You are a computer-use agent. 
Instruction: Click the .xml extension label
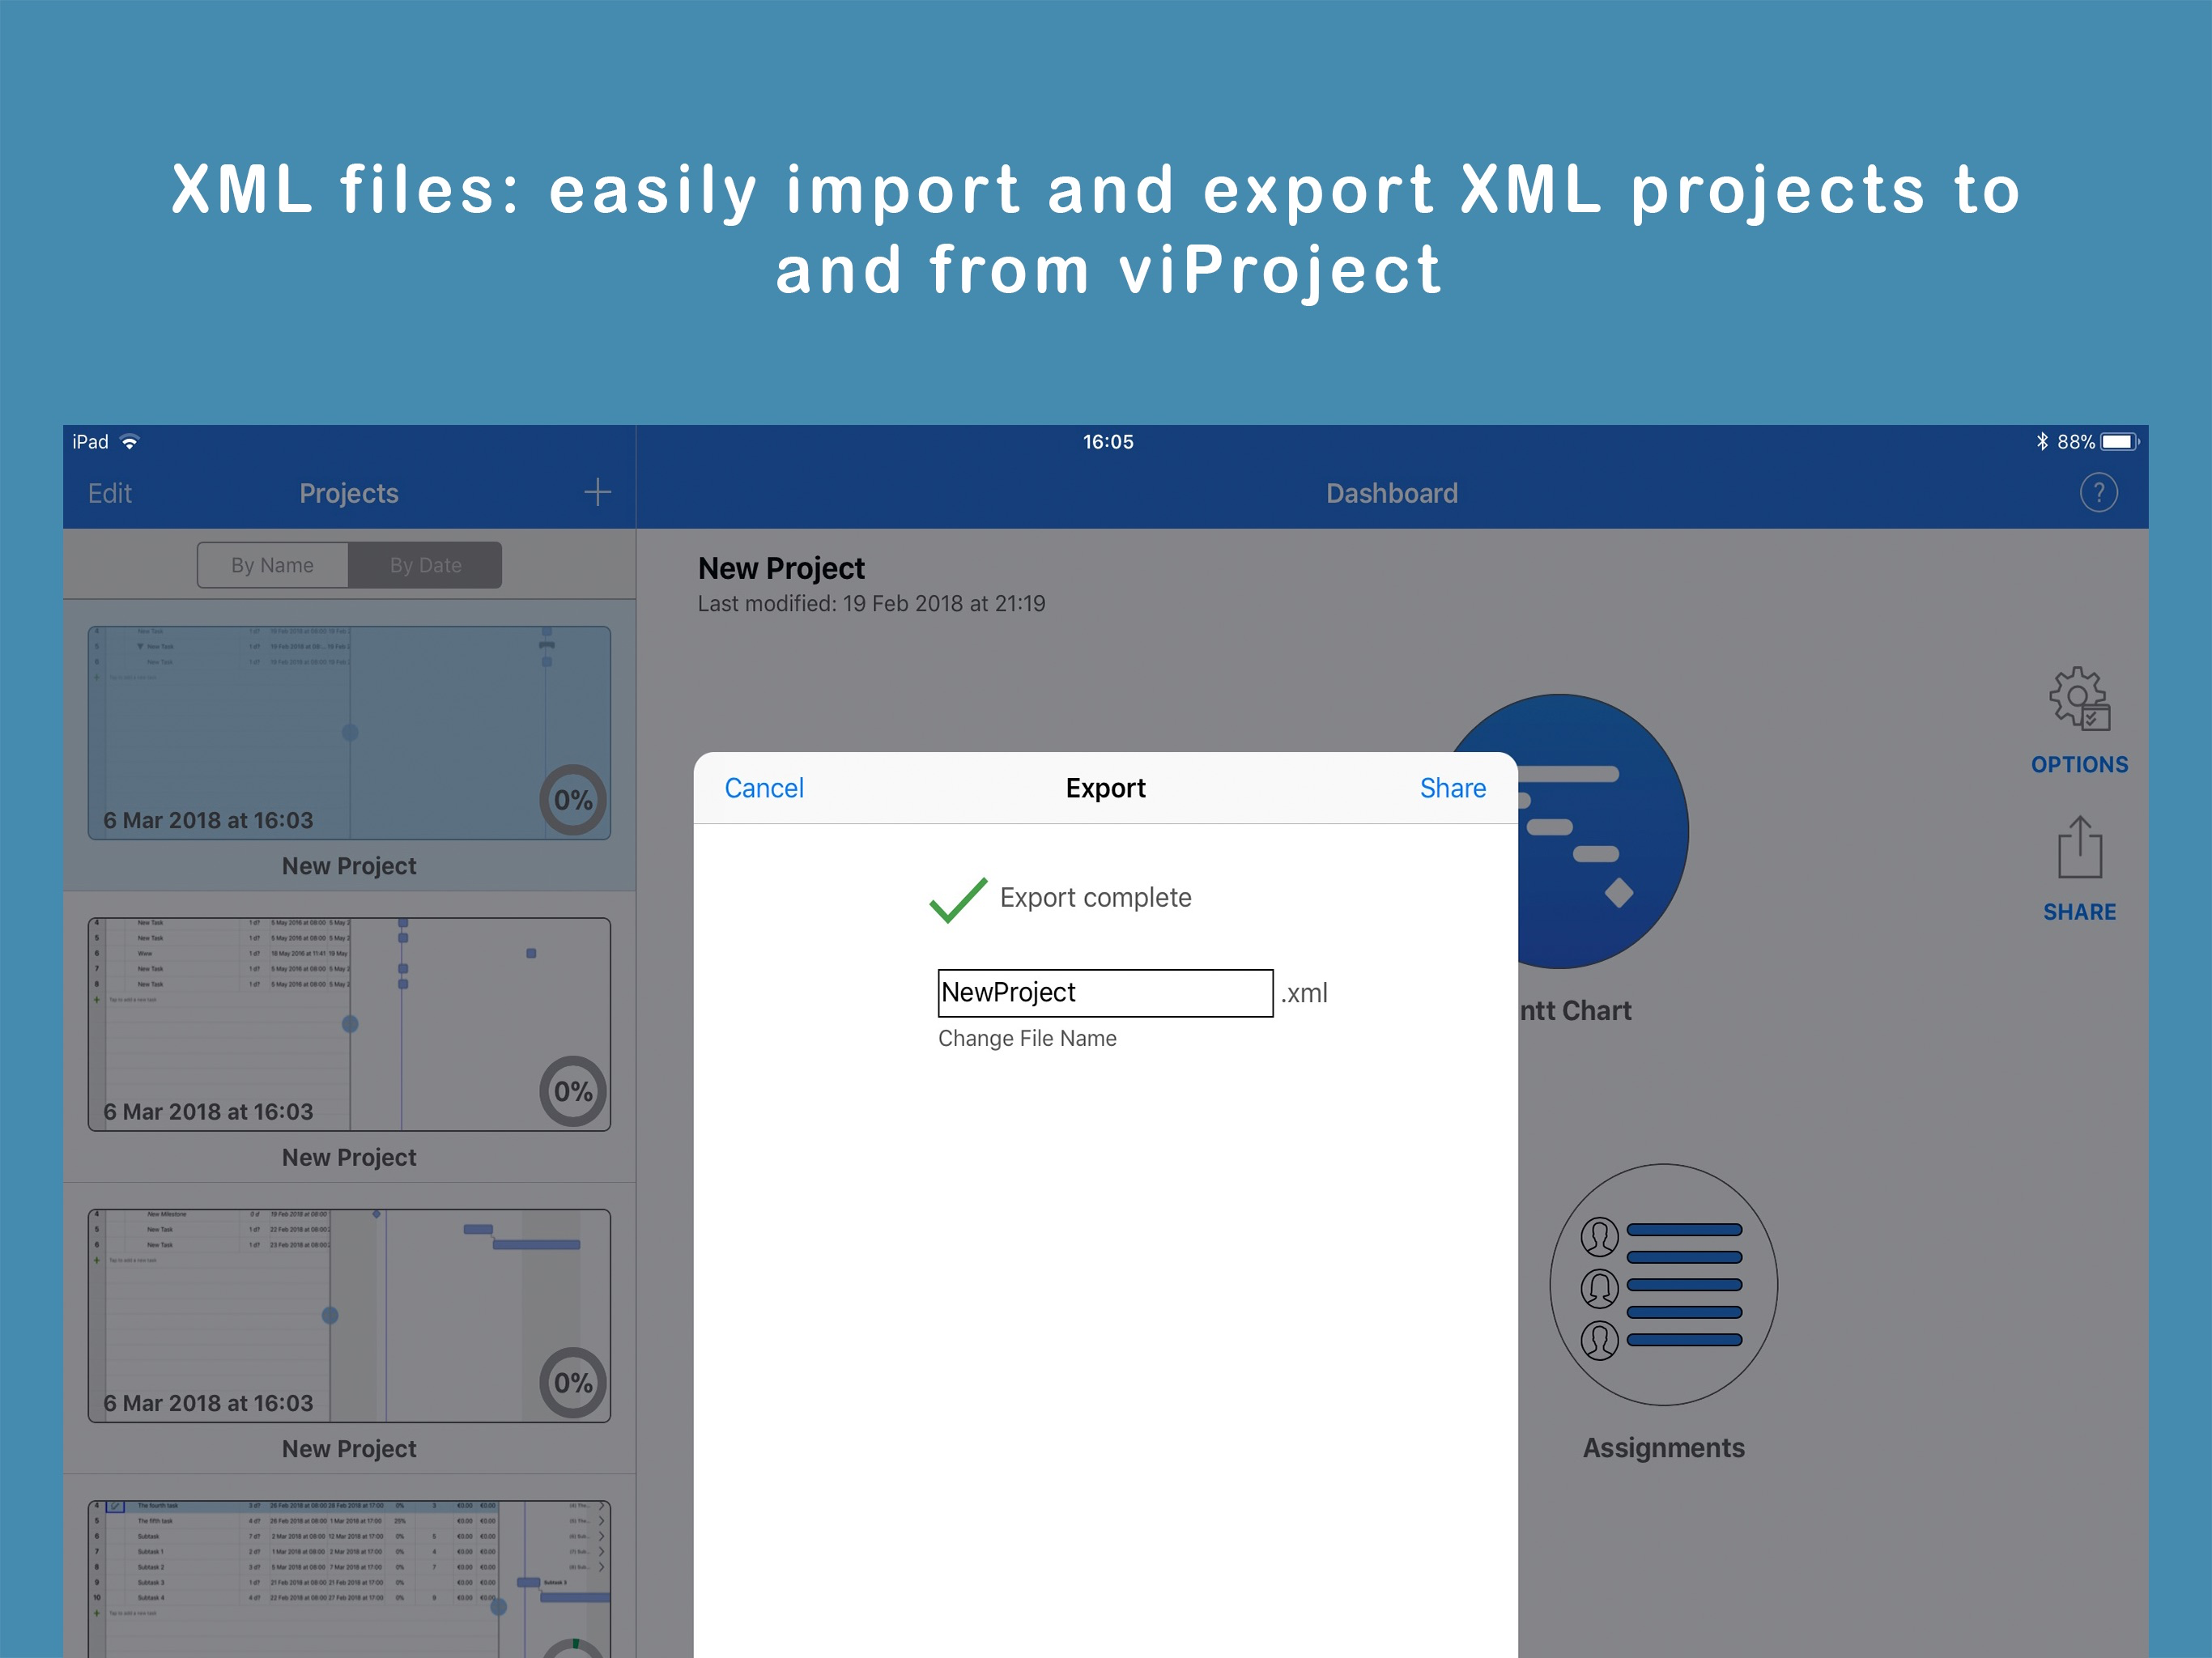[x=1304, y=993]
